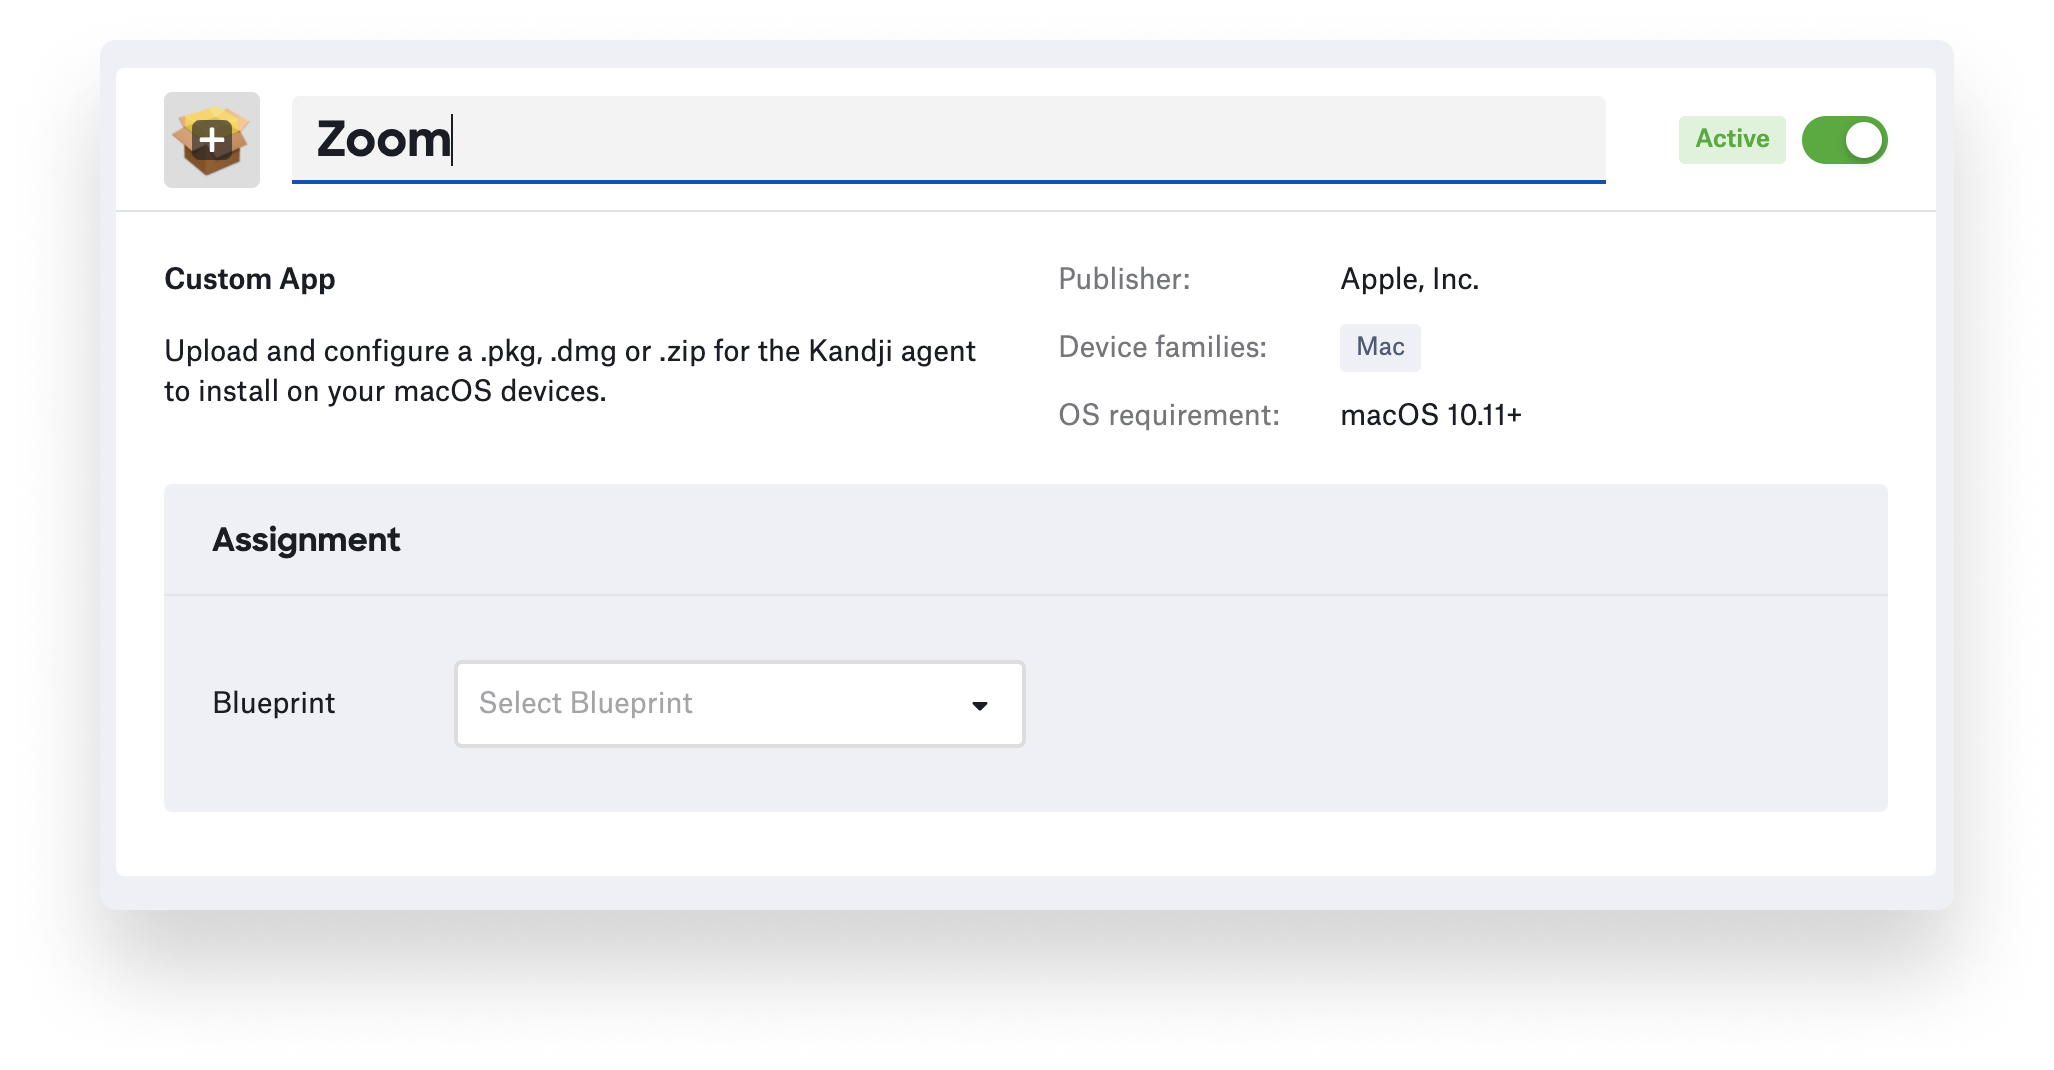Click the 'to install on your macOS devices' line
This screenshot has width=2054, height=1070.
[385, 391]
